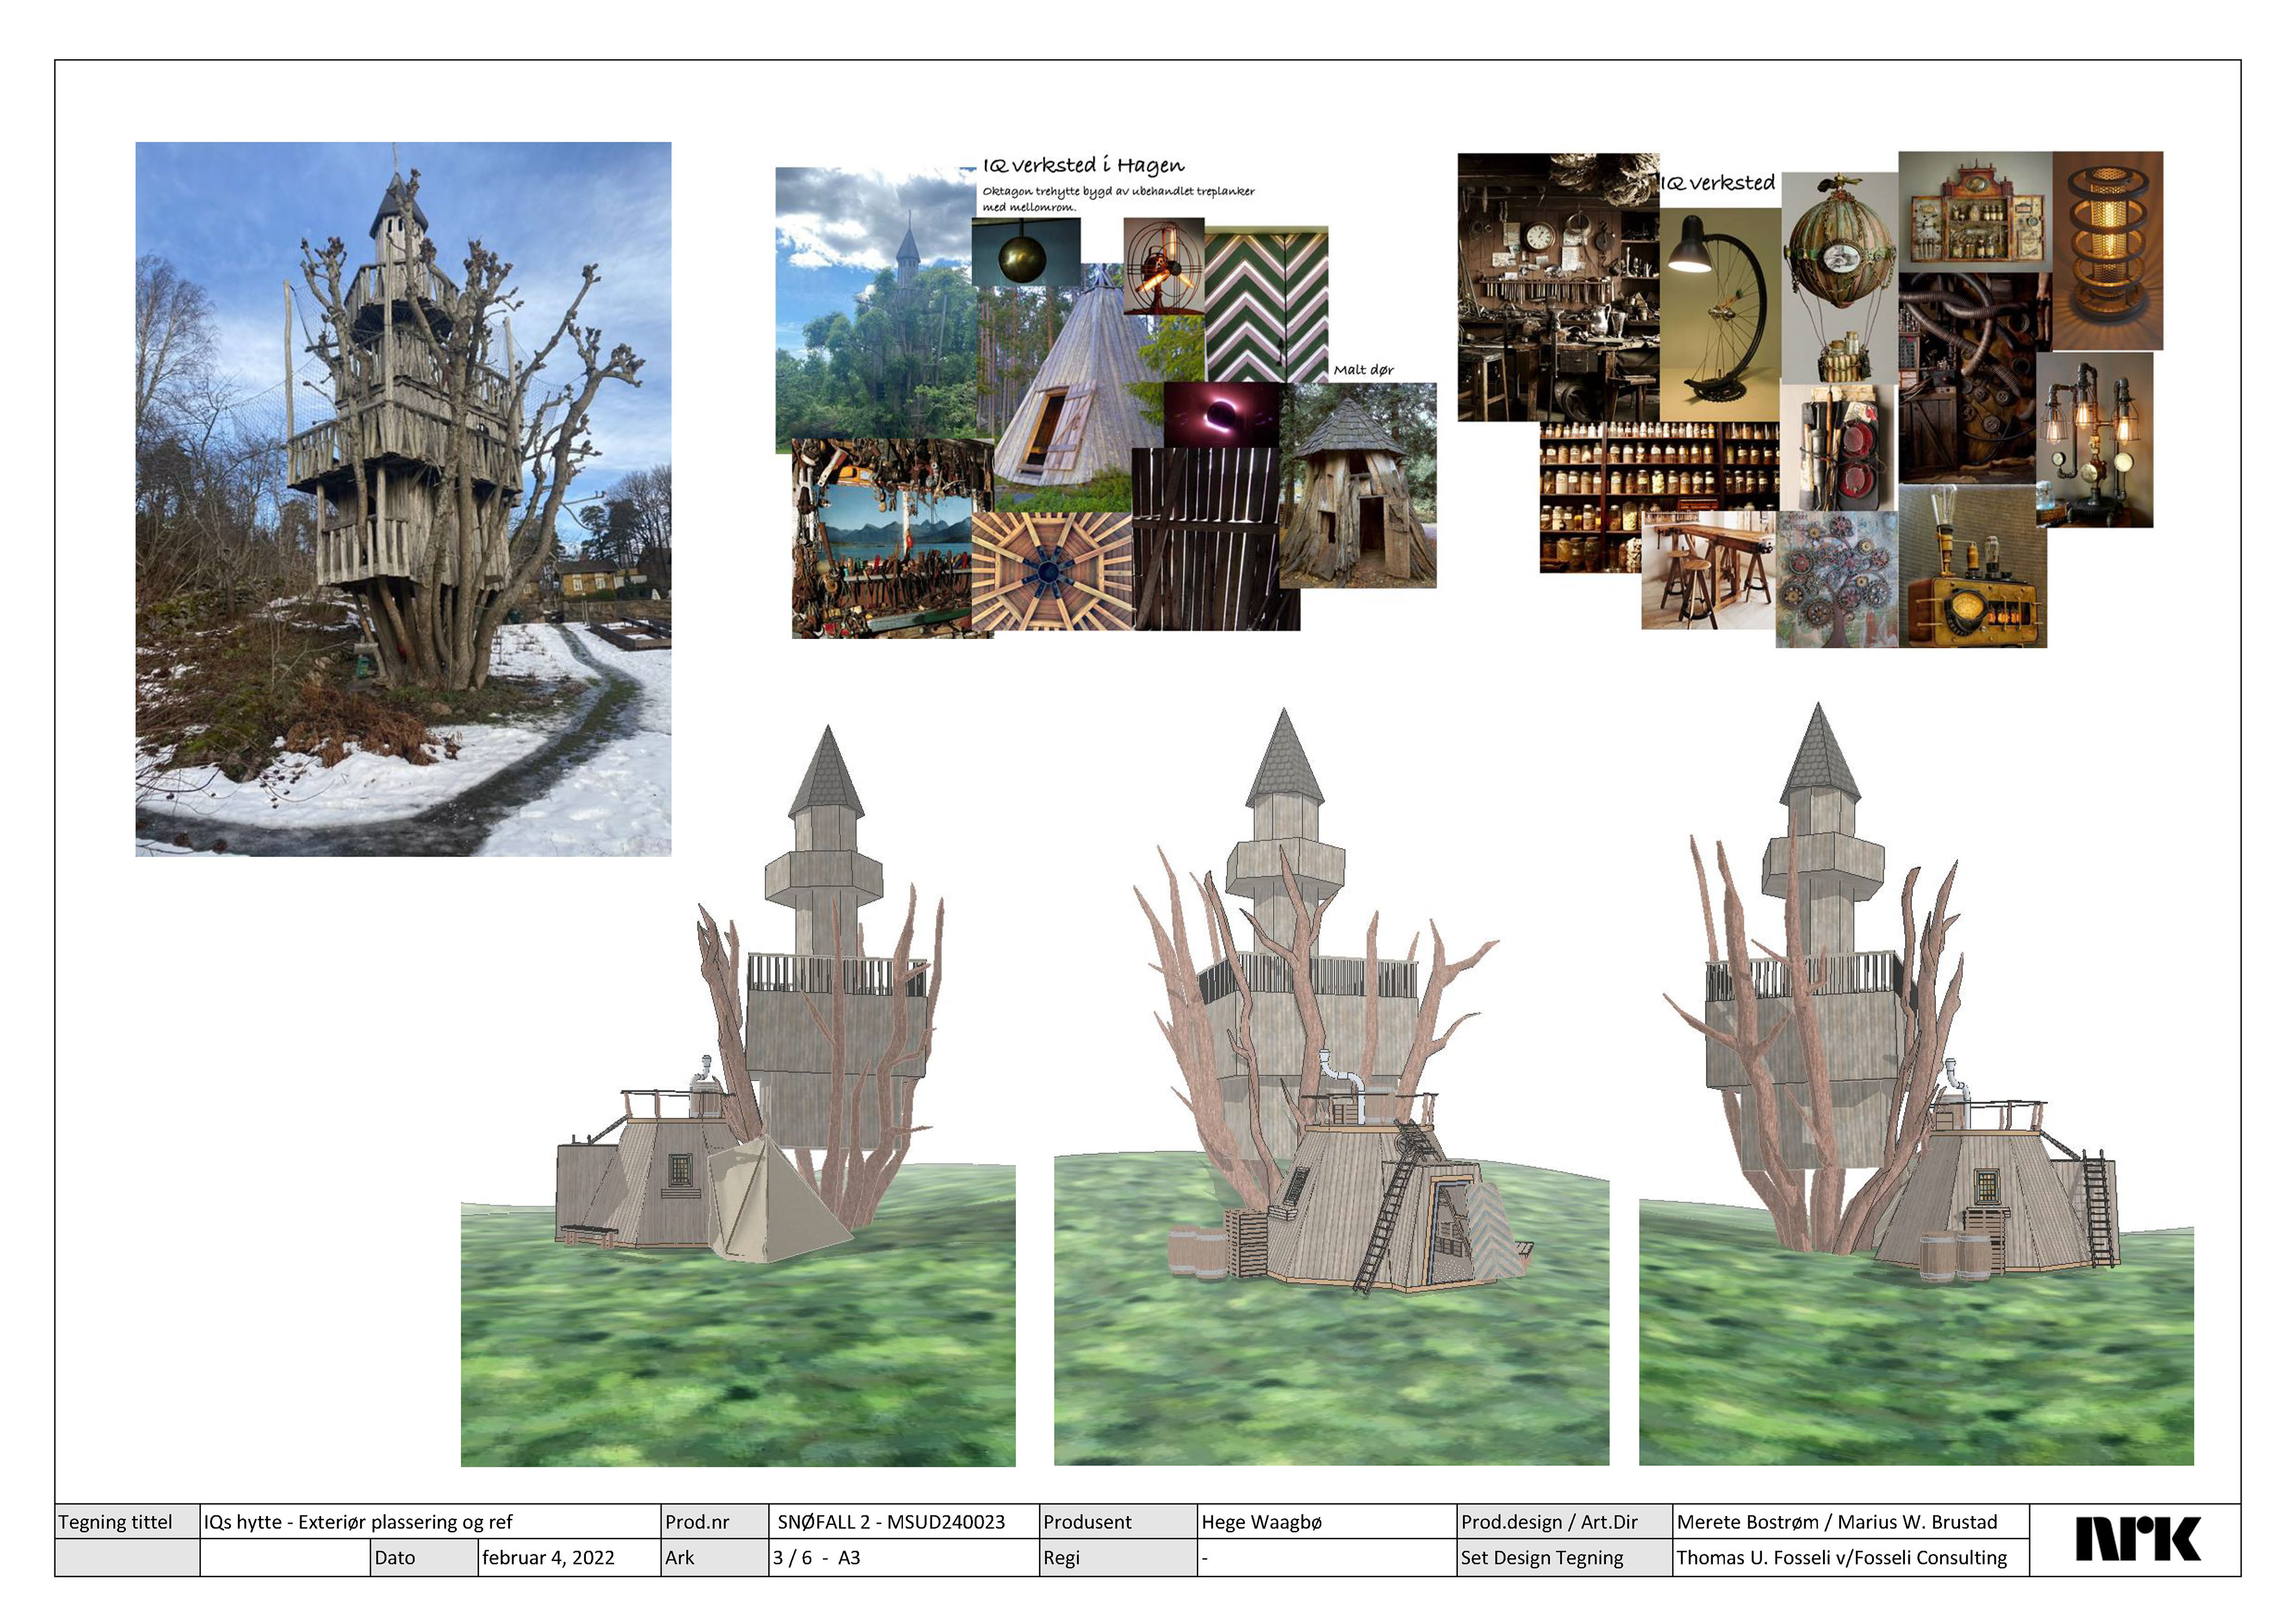
Task: Click the 'IQs hytte - Eksteriør plassering' title cell
Action: point(358,1522)
